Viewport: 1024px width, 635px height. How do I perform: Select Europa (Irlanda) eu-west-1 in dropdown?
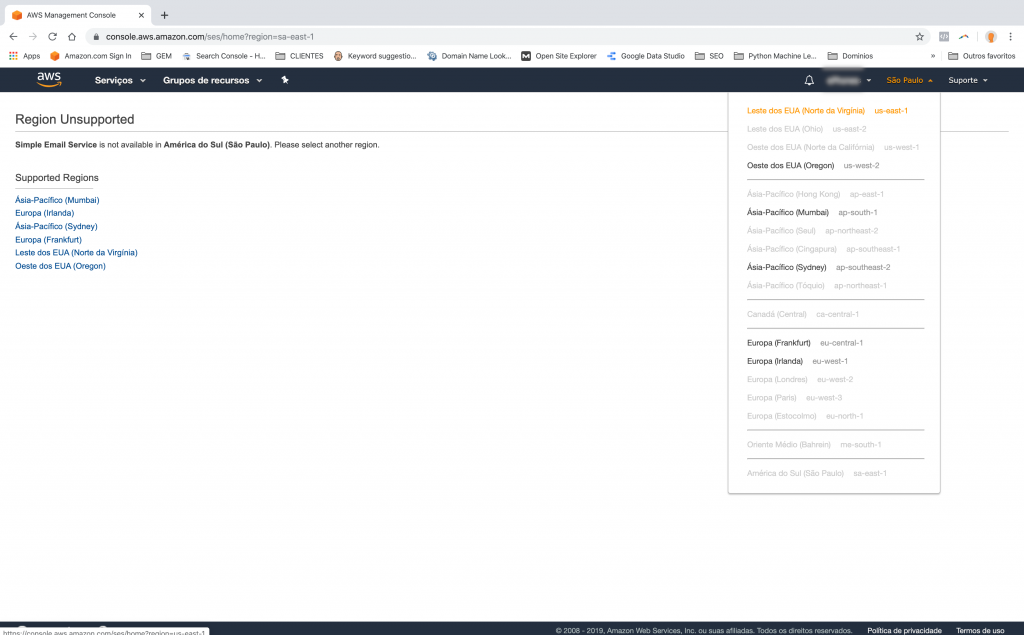click(x=797, y=361)
